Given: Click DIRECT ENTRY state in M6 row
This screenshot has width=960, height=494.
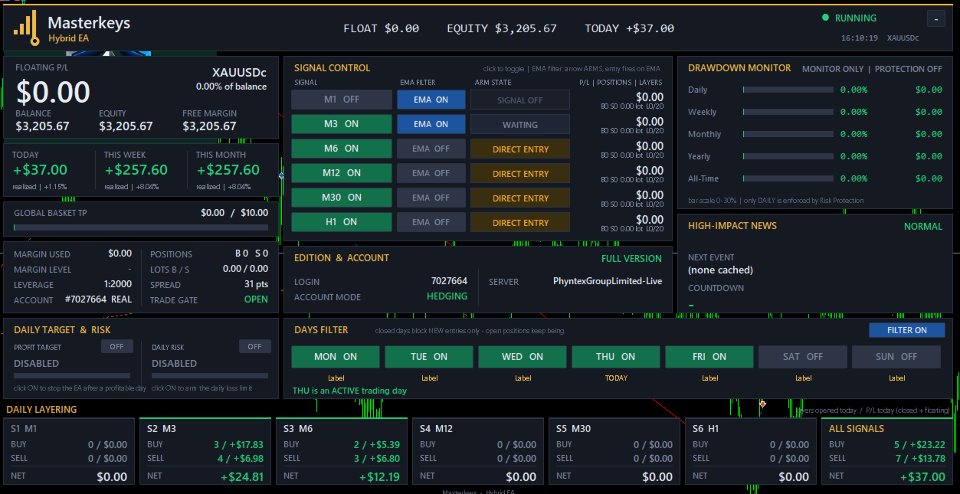Looking at the screenshot, I should 520,149.
